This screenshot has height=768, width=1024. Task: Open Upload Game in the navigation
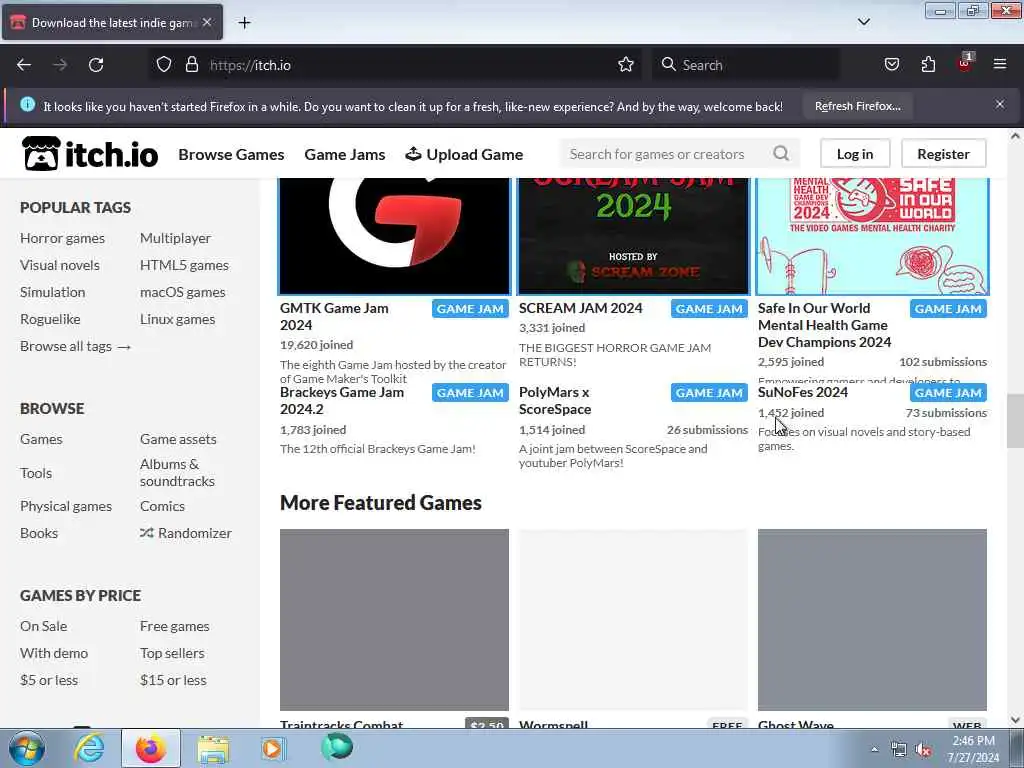[464, 155]
